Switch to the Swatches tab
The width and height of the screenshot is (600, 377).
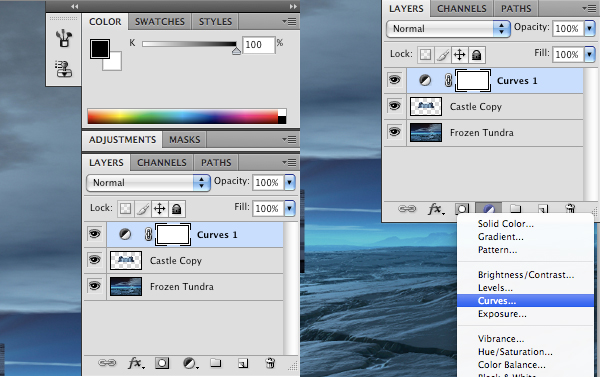click(x=160, y=22)
